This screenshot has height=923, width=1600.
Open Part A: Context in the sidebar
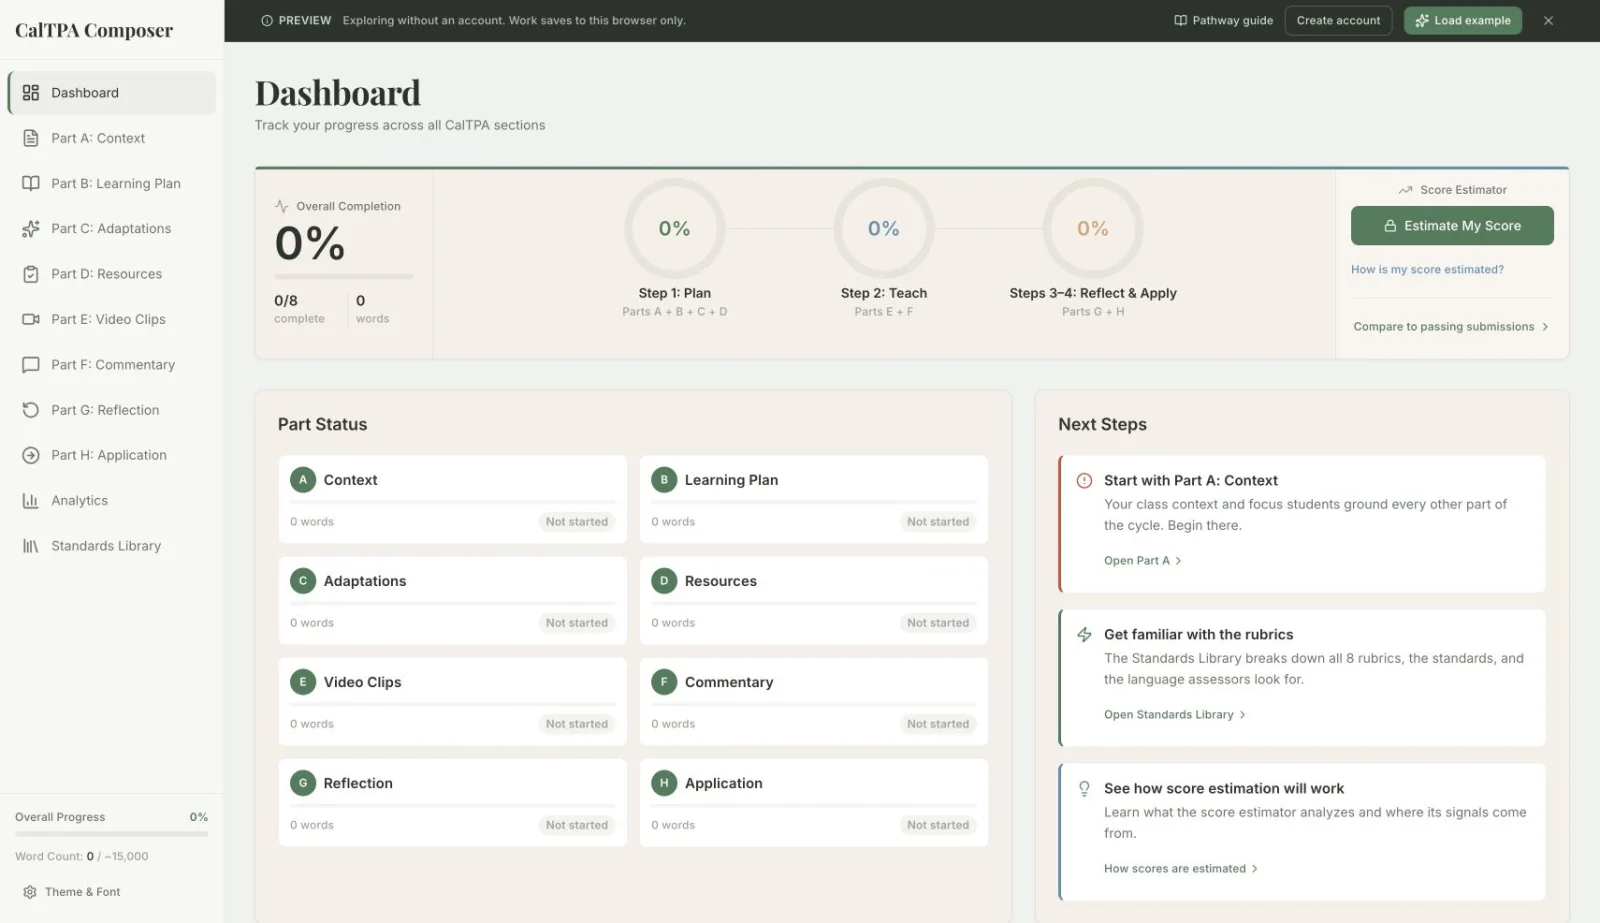point(112,138)
